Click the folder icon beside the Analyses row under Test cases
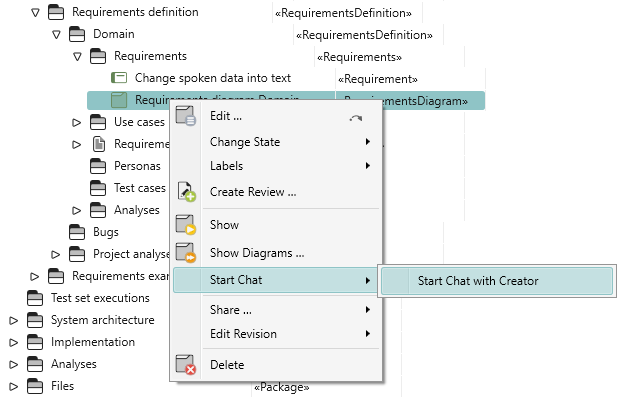 (98, 210)
